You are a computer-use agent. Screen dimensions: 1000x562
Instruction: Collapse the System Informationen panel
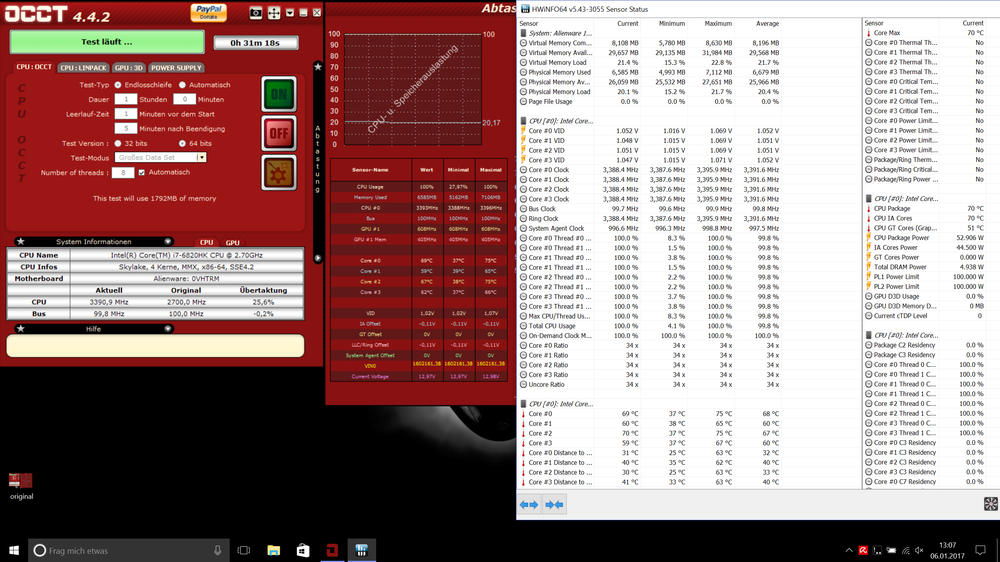(168, 242)
